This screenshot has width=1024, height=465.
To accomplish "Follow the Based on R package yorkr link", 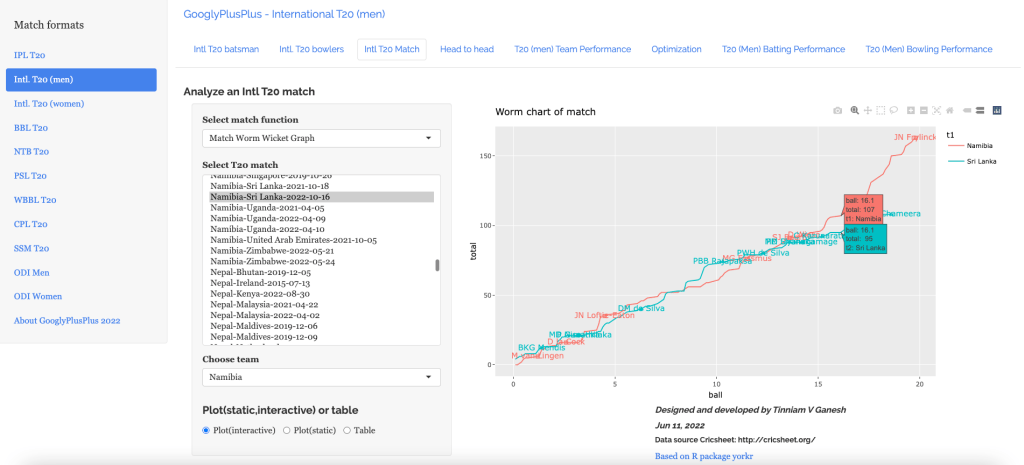I will click(x=703, y=456).
